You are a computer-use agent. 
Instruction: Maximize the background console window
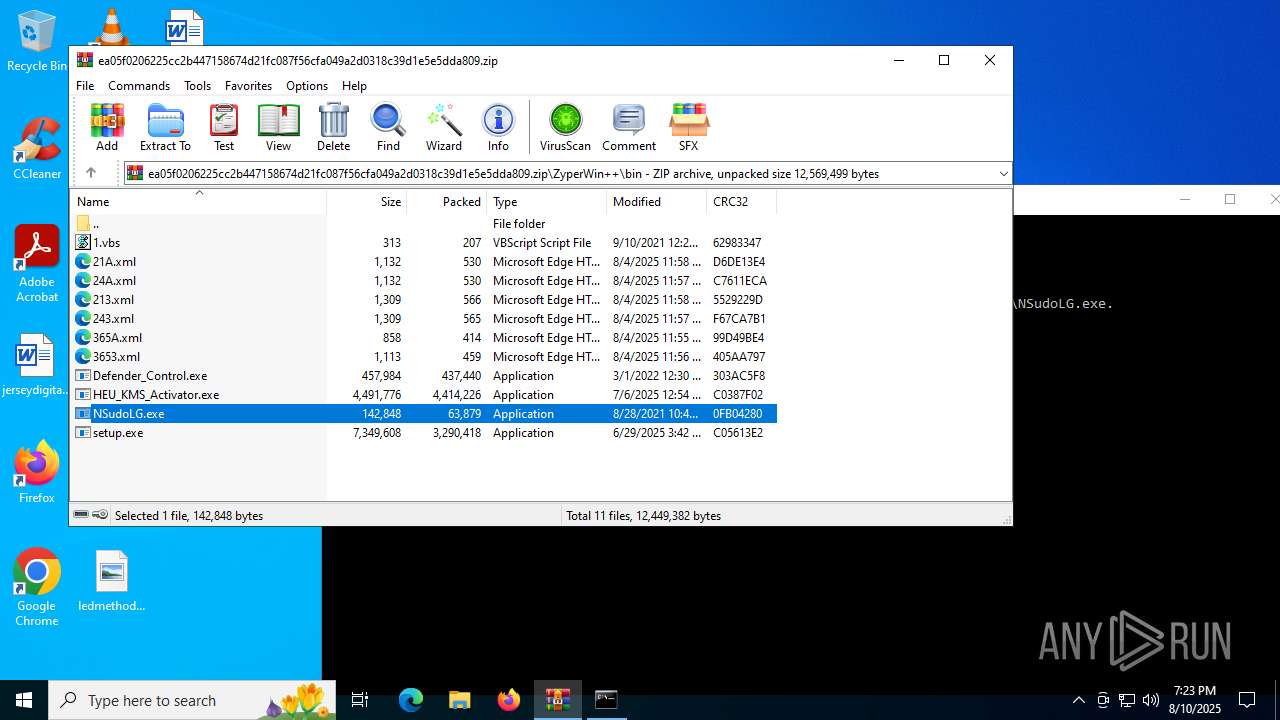tap(1230, 199)
